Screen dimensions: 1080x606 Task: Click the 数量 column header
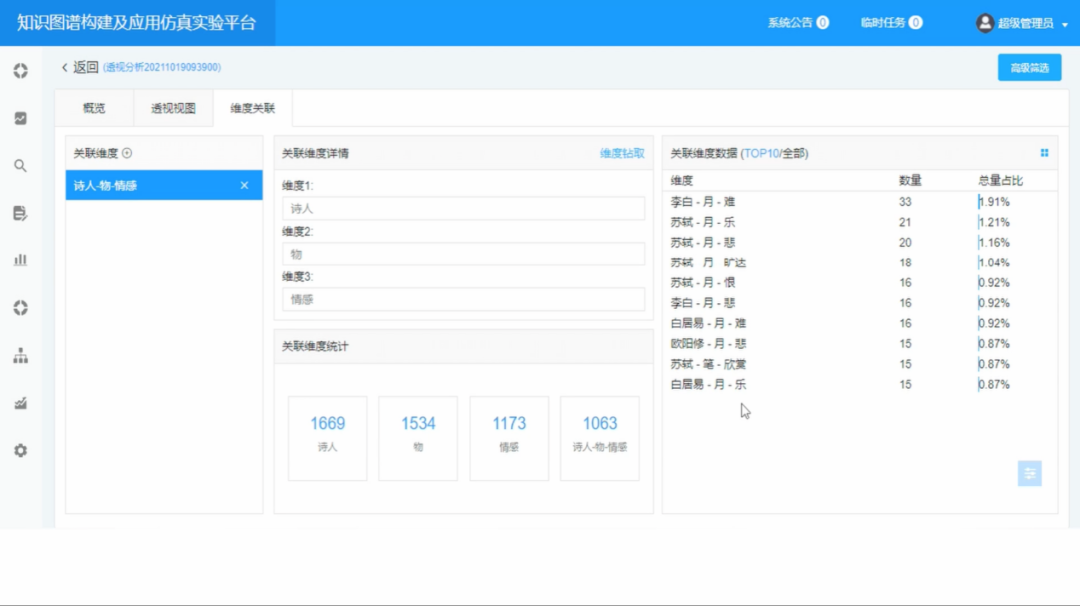(x=910, y=180)
